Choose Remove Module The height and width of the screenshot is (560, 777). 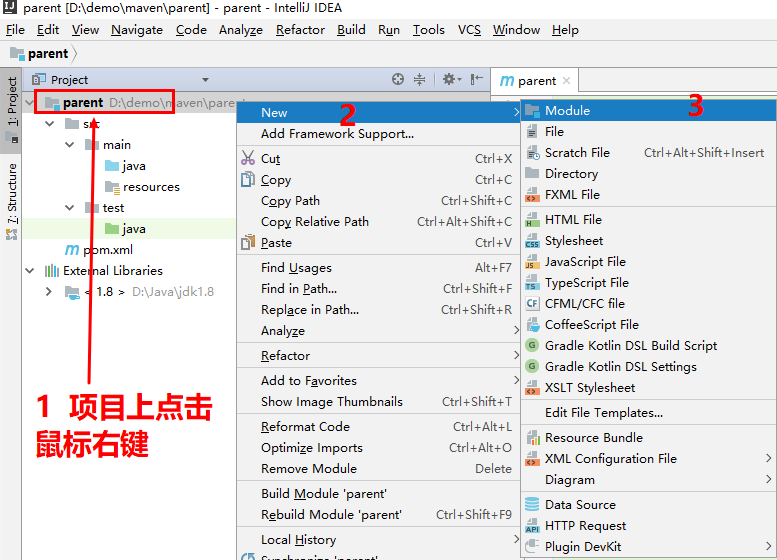[x=378, y=468]
